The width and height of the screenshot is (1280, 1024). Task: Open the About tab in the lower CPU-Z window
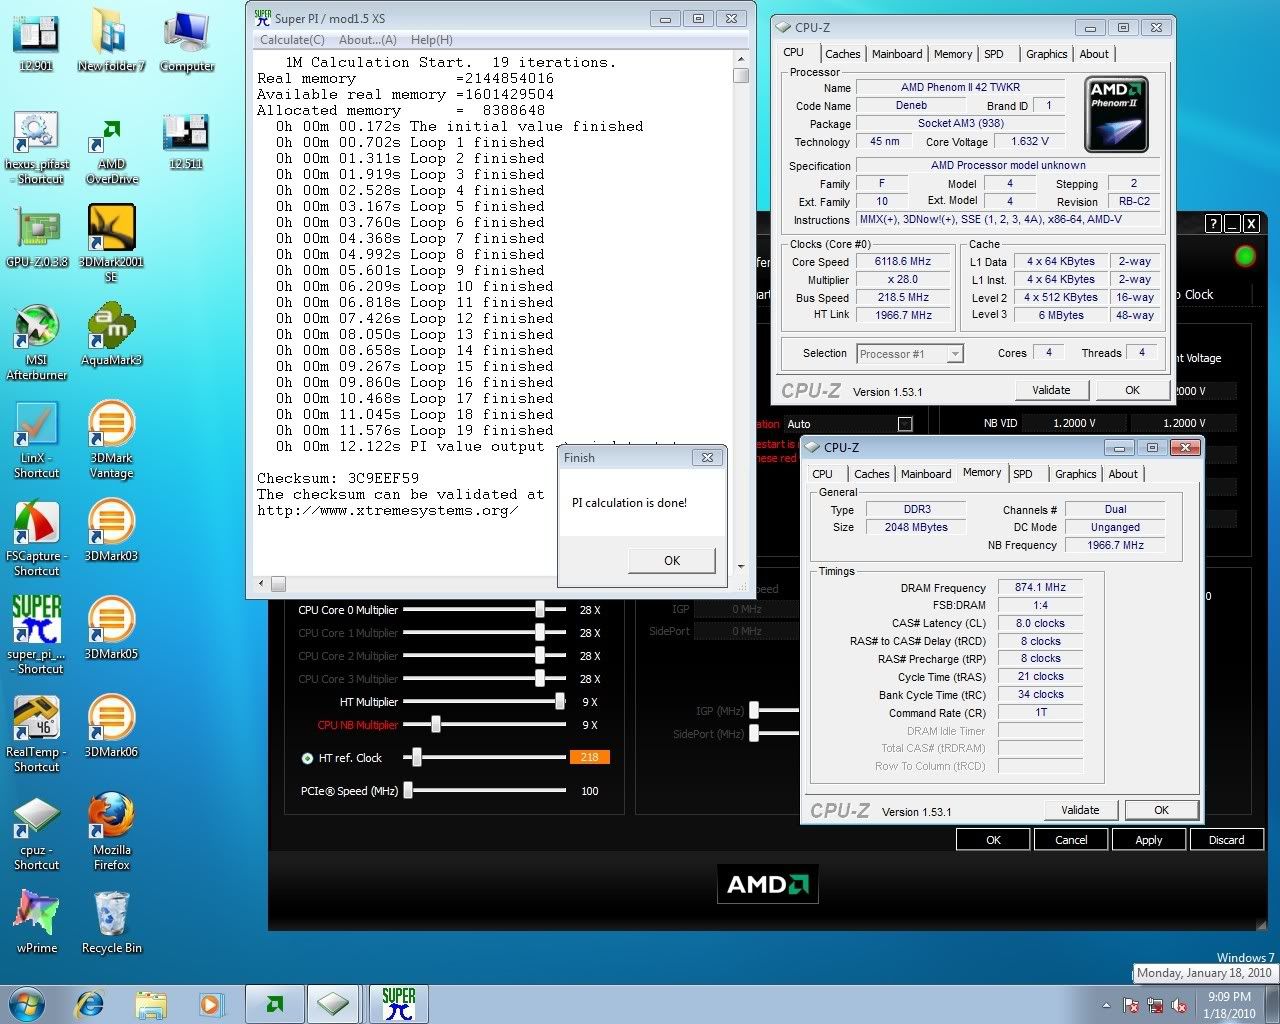tap(1123, 474)
